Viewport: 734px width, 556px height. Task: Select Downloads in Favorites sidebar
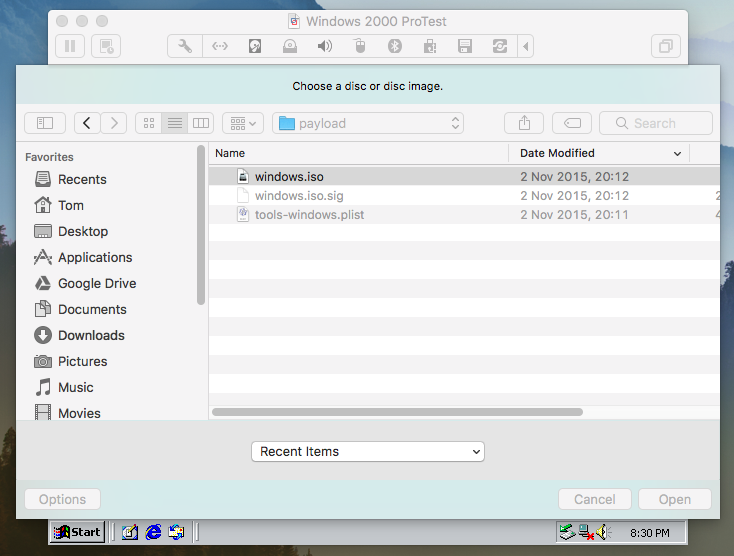(91, 335)
